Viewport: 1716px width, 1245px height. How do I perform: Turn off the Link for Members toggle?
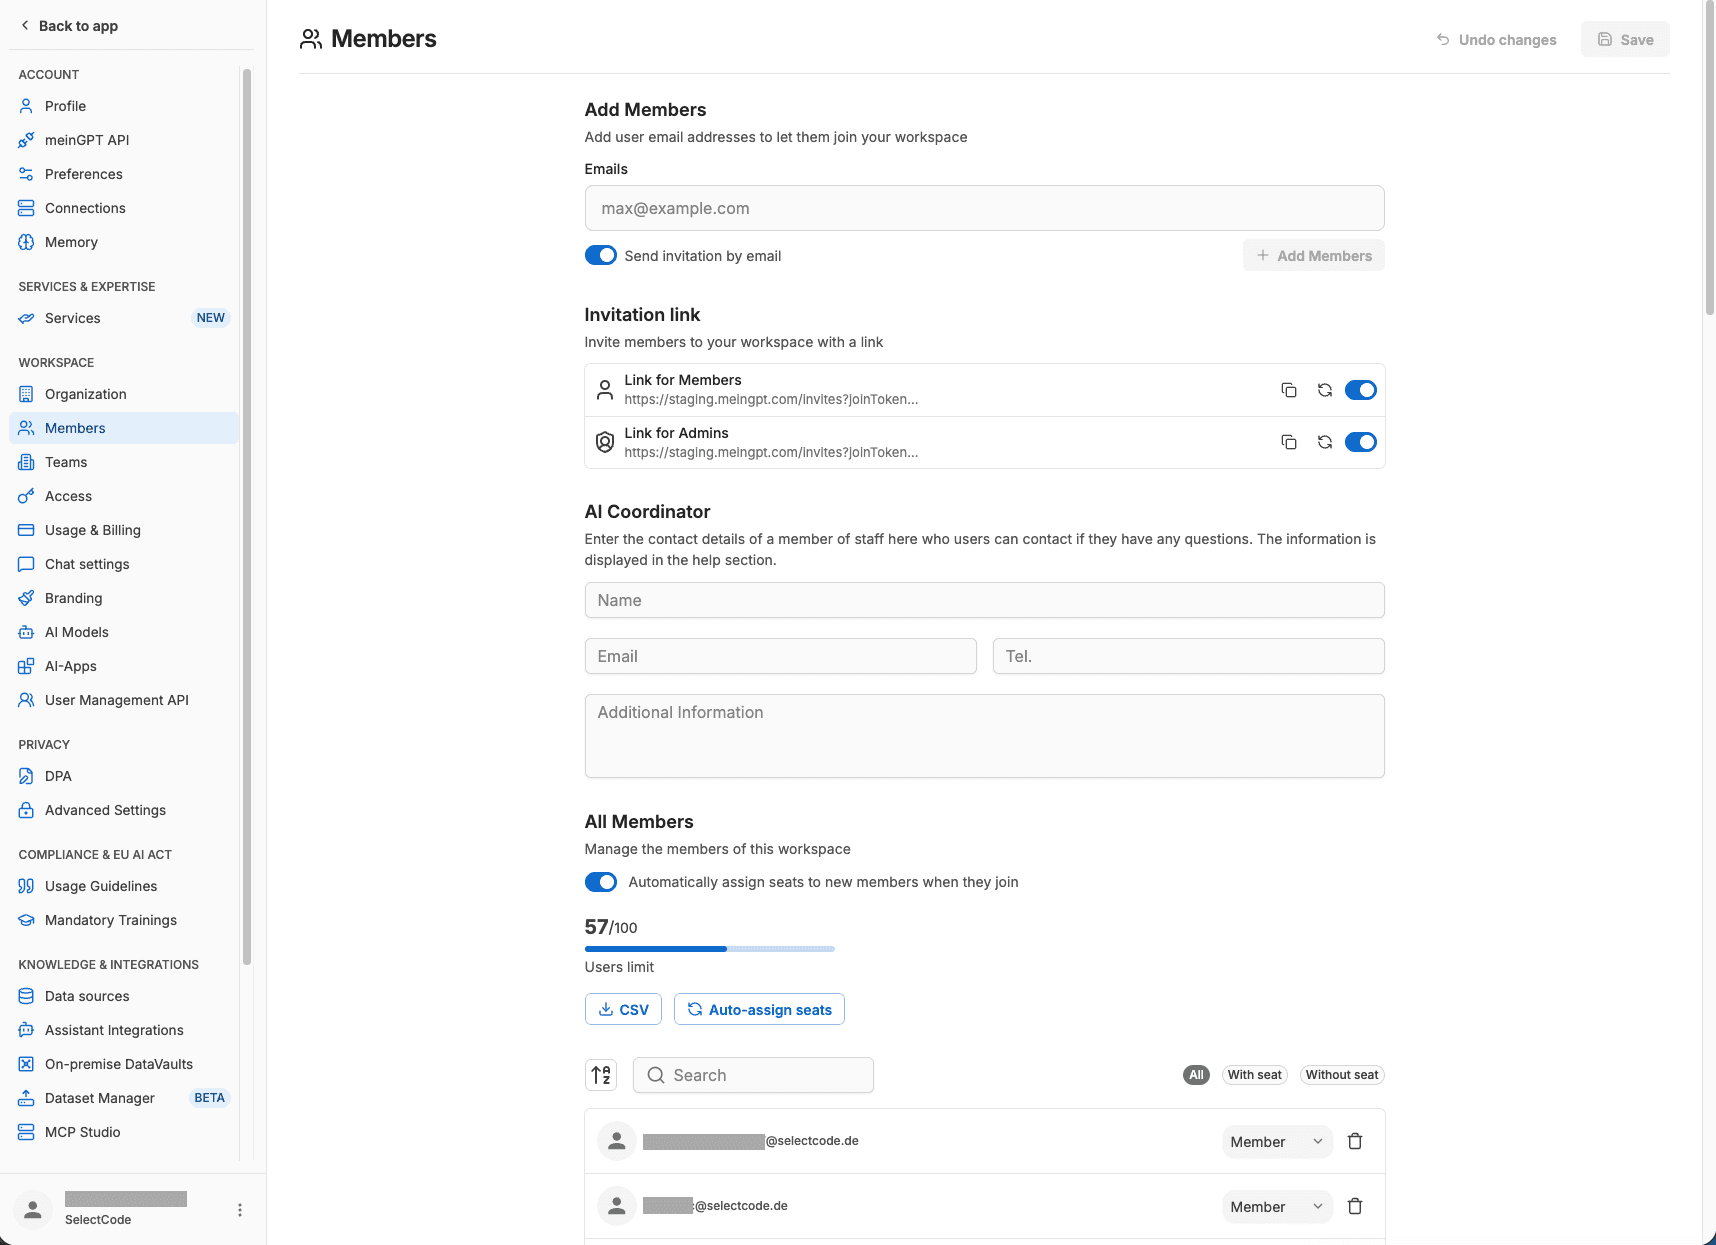[1360, 390]
